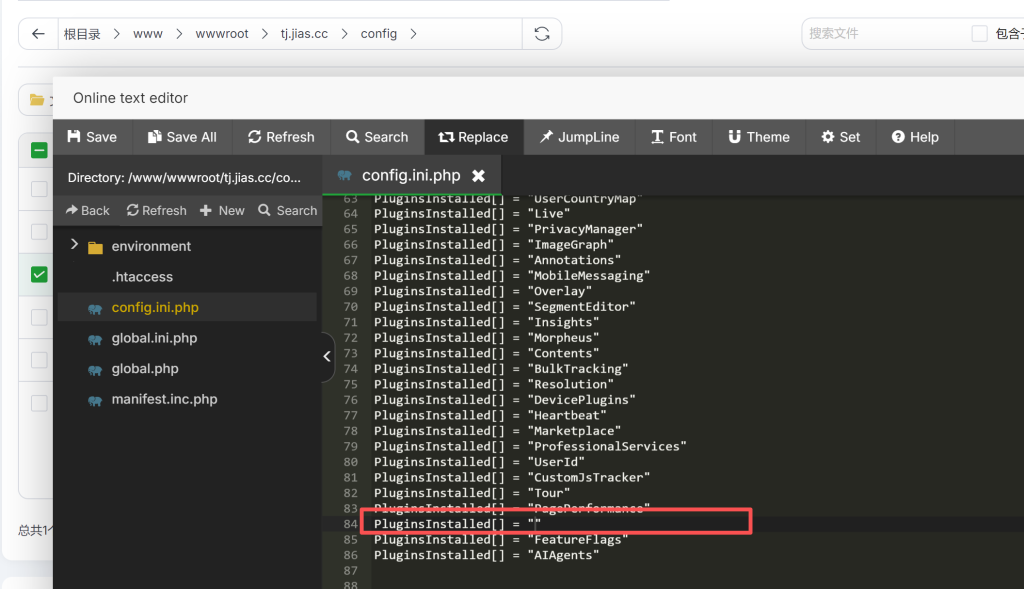Viewport: 1024px width, 589px height.
Task: Click the refresh icon beside the path bar
Action: [x=542, y=34]
